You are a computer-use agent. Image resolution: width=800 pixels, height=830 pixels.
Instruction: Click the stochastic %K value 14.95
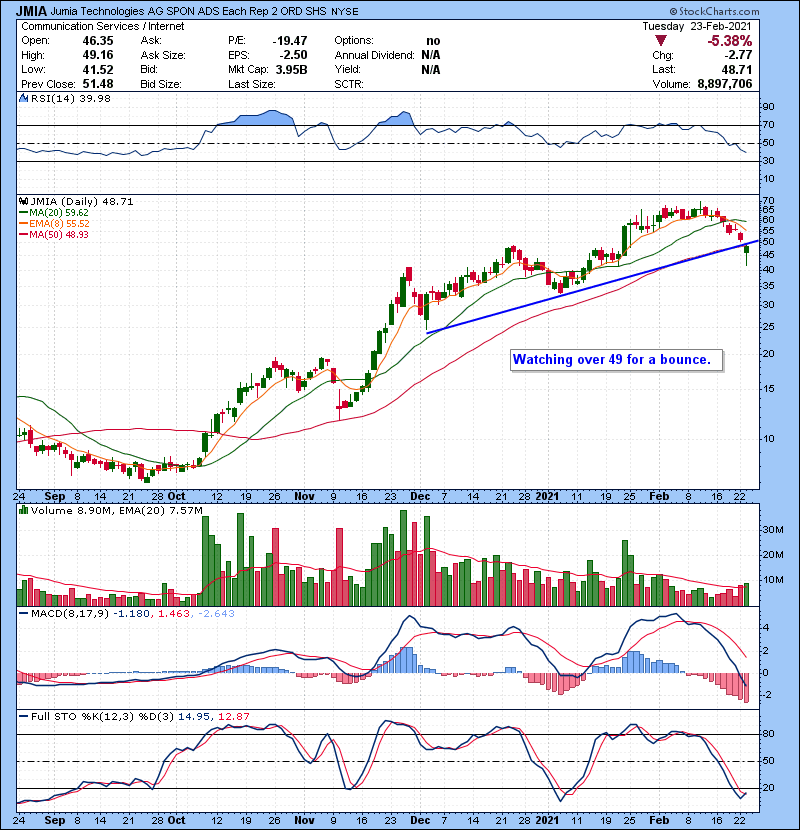[193, 716]
